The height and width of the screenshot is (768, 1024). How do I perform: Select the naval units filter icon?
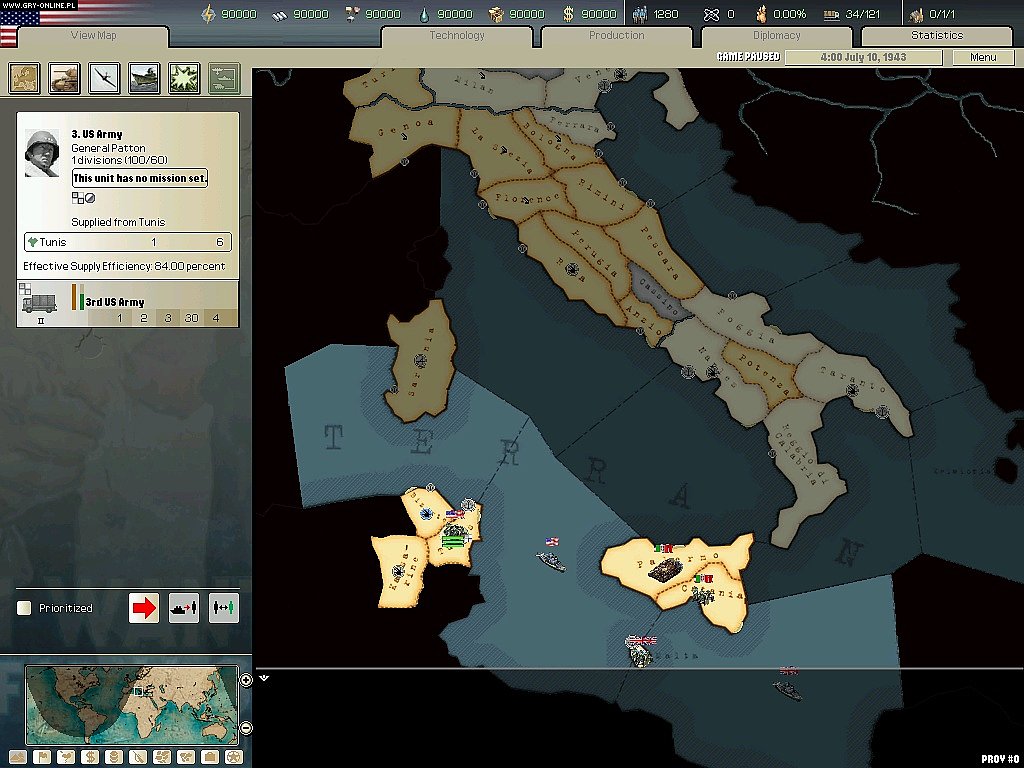144,79
